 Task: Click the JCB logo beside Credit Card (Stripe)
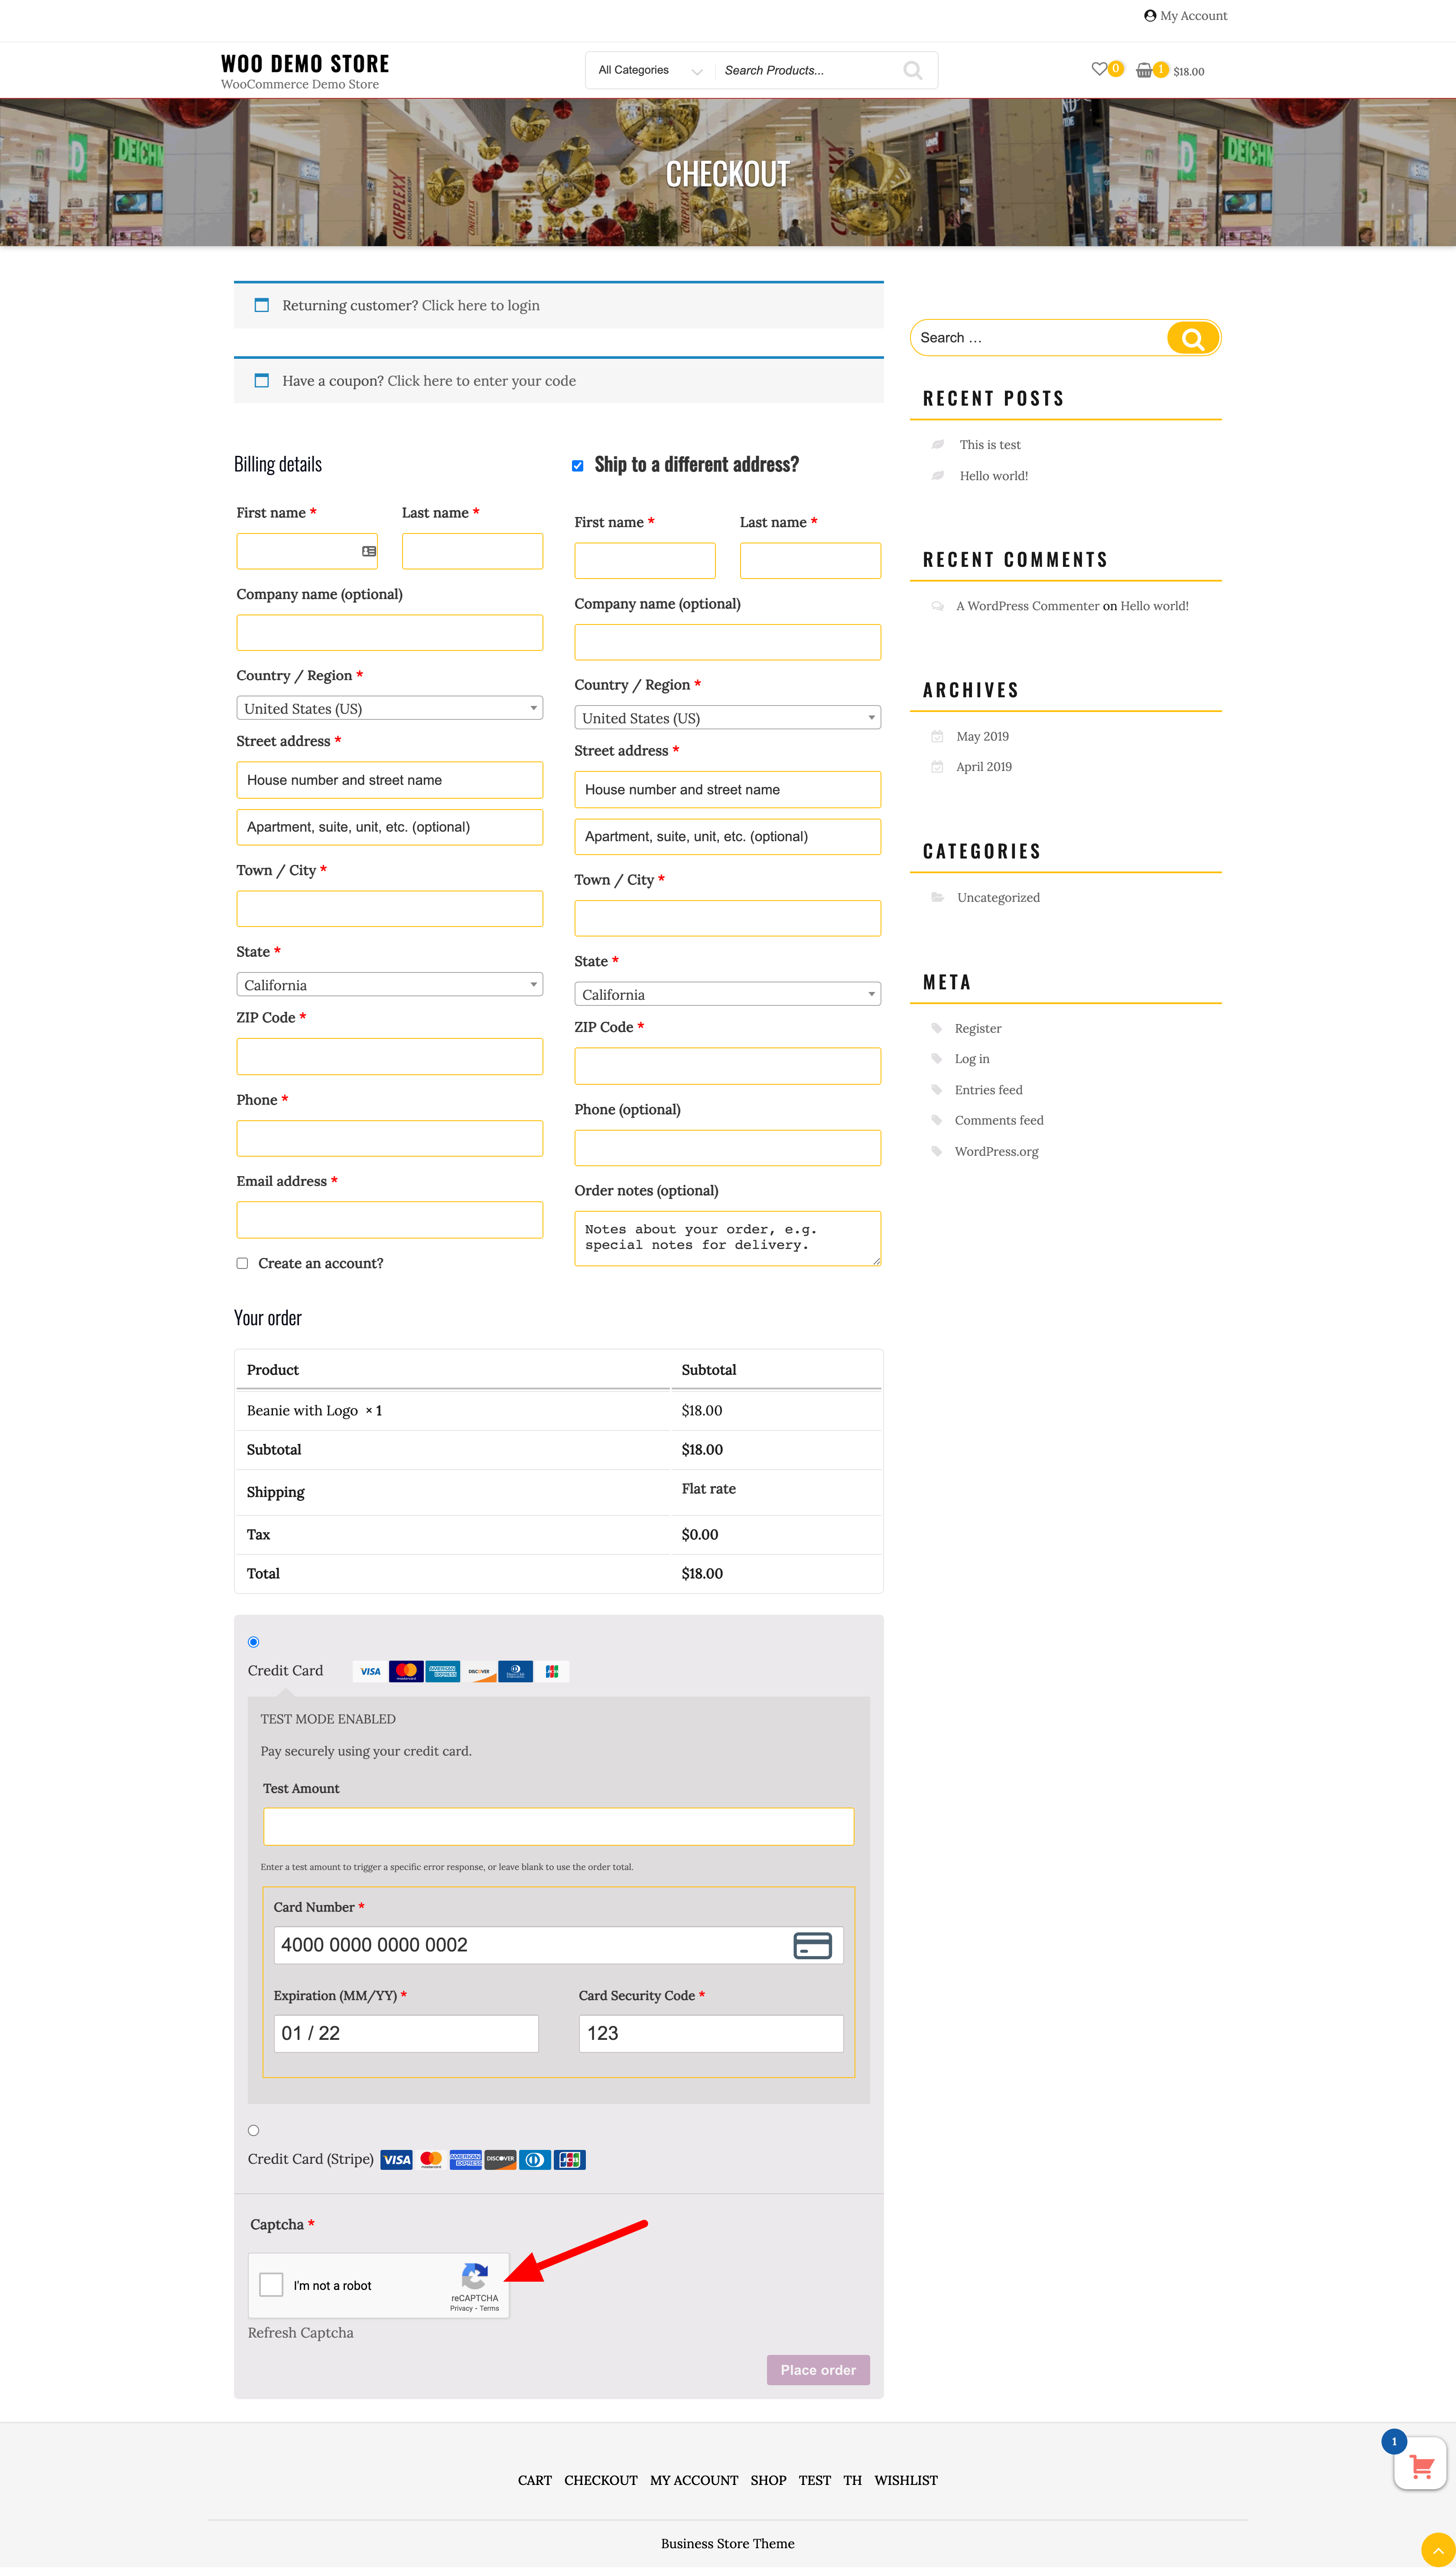pyautogui.click(x=570, y=2160)
